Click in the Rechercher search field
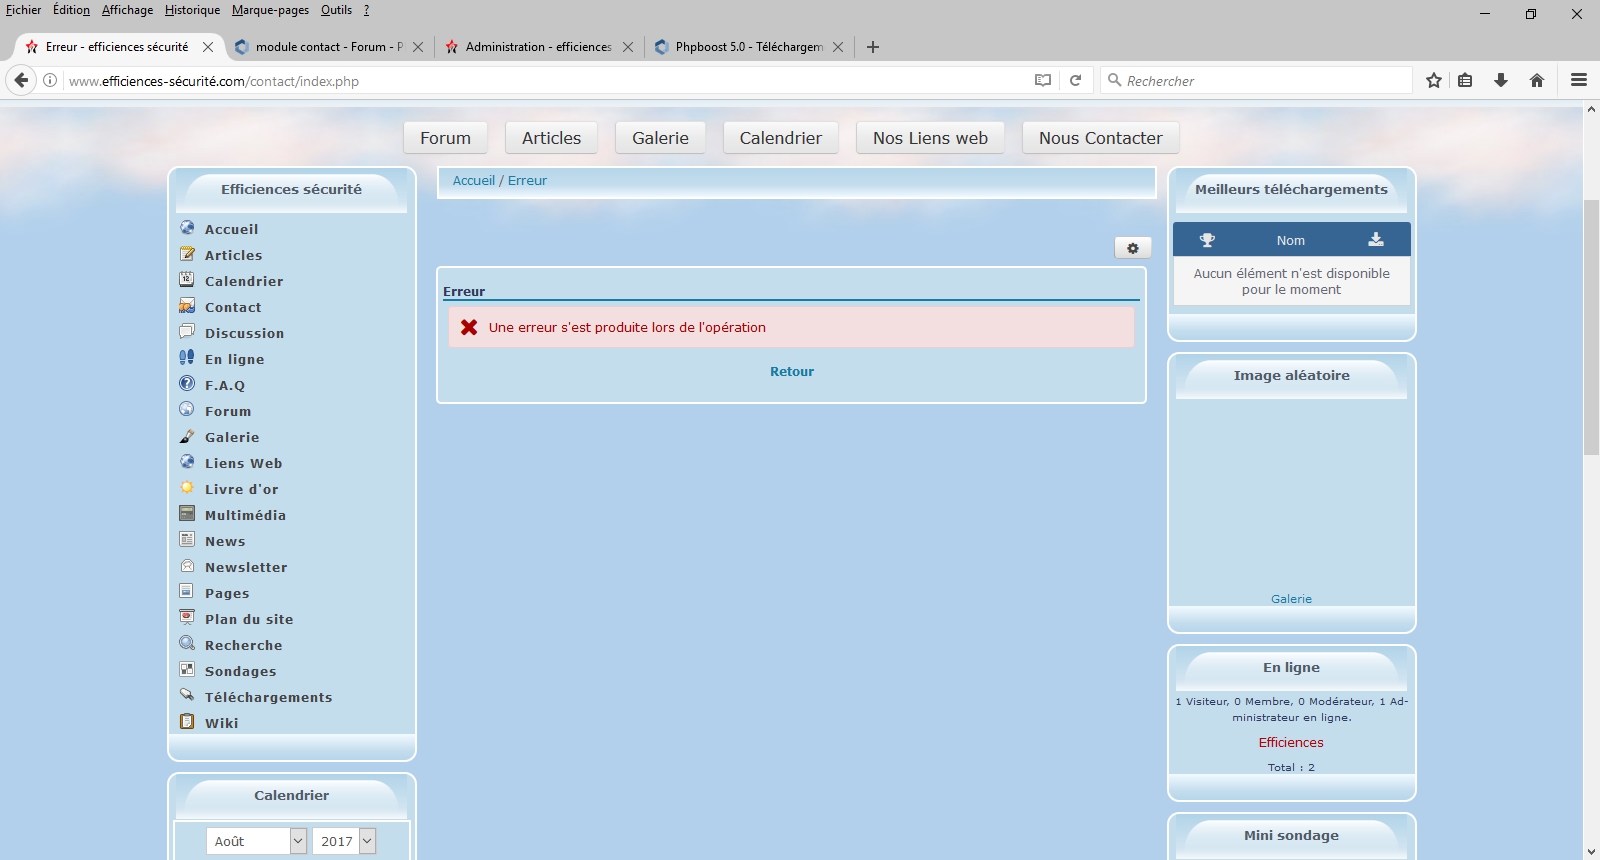 click(1260, 81)
